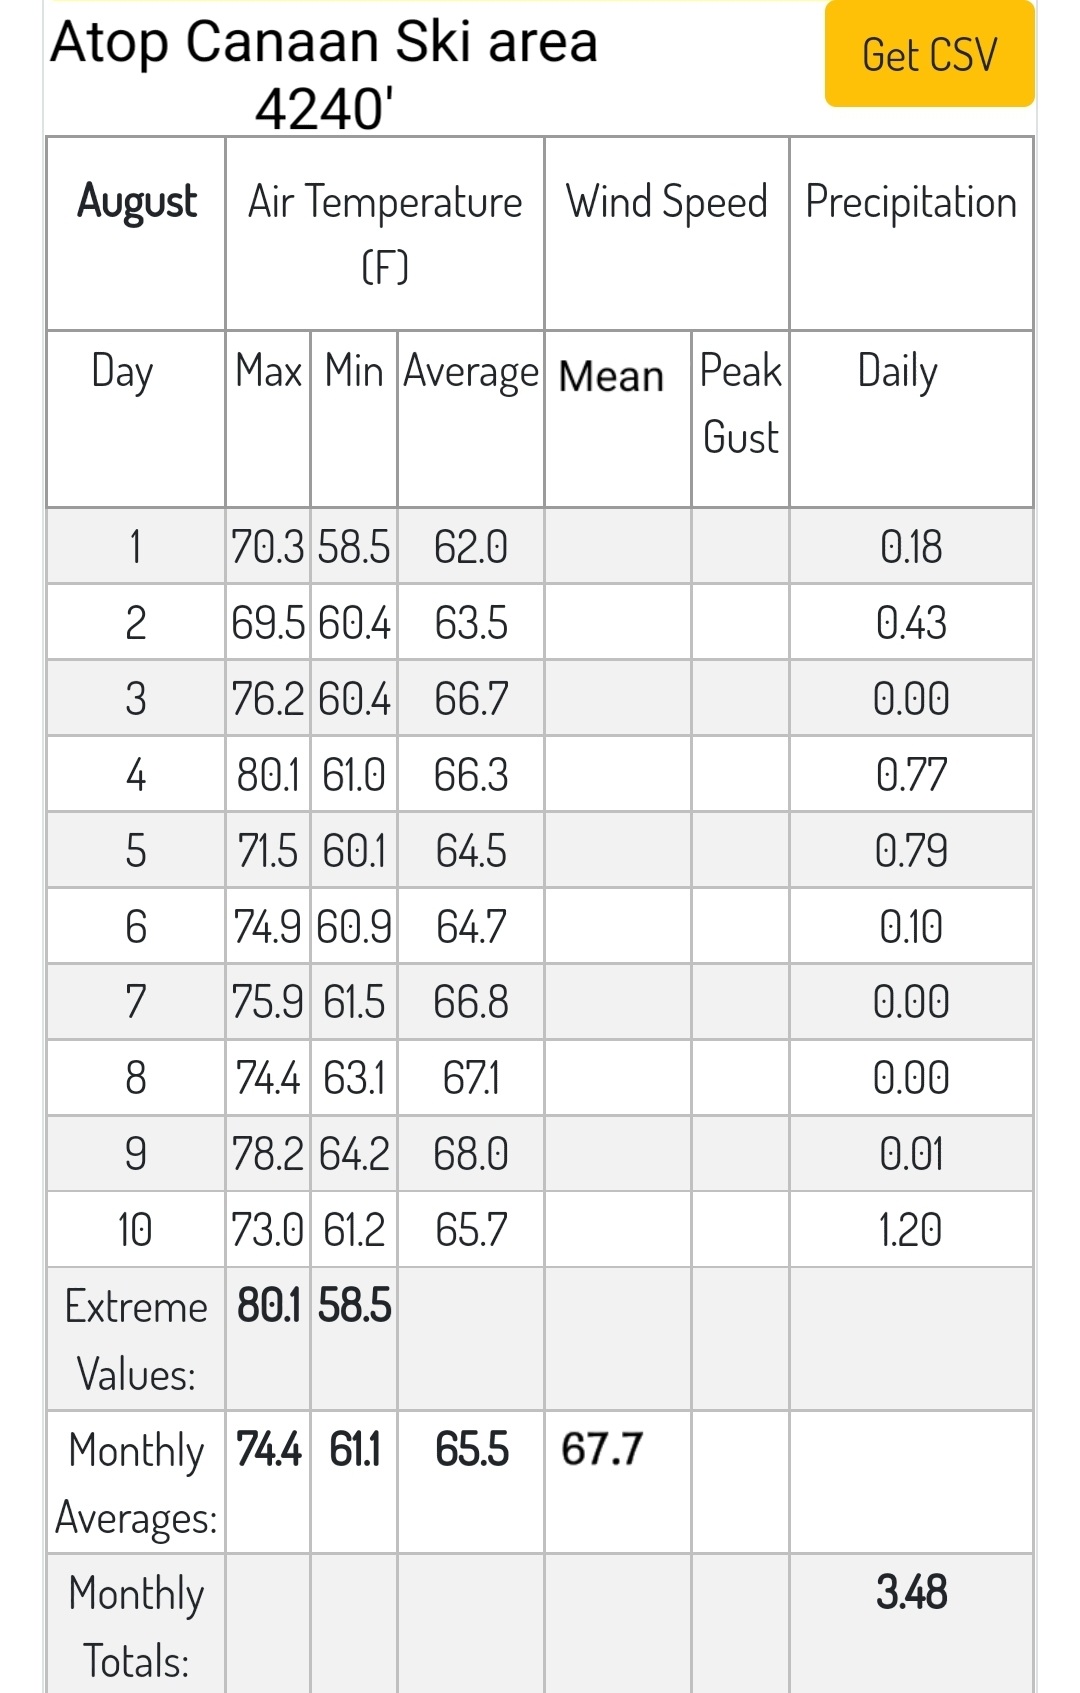
Task: Click the 67.7 mean value cell
Action: [x=602, y=1449]
